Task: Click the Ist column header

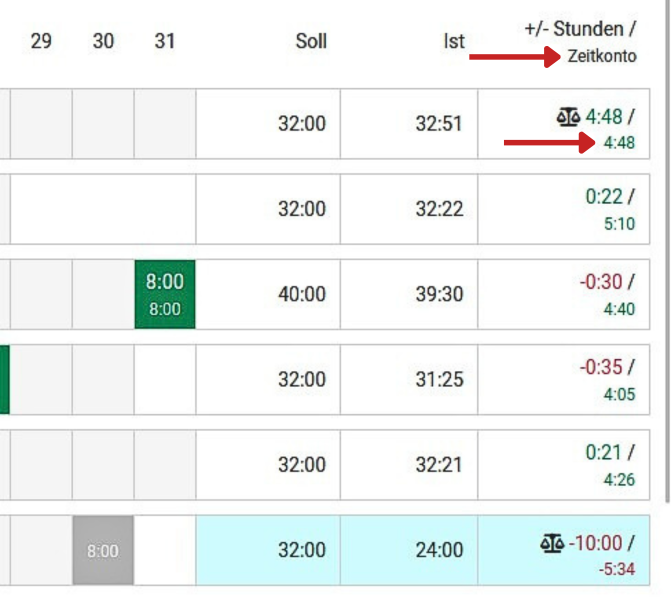Action: (454, 42)
